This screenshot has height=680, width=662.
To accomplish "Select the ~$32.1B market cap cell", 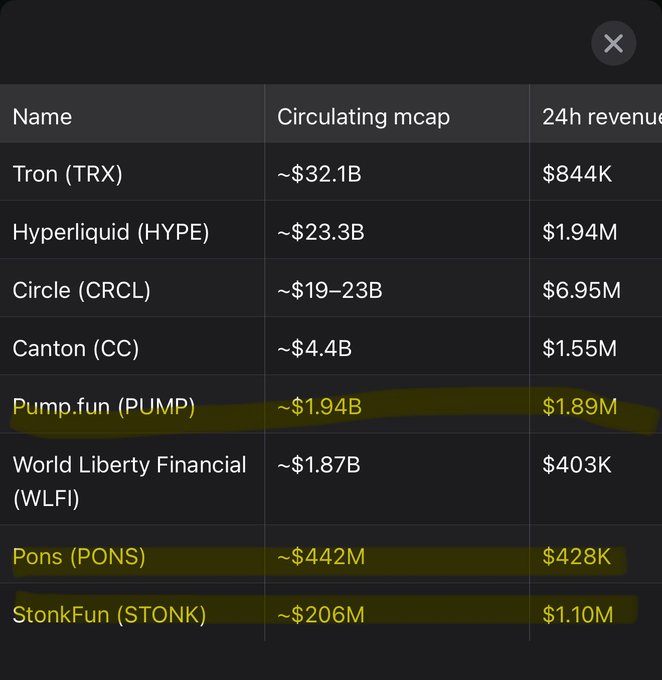I will [397, 172].
